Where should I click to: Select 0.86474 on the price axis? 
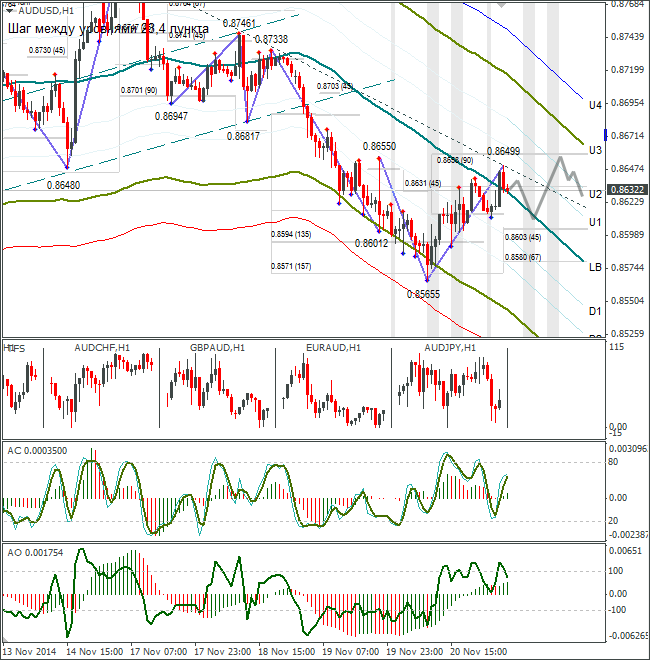pyautogui.click(x=627, y=169)
